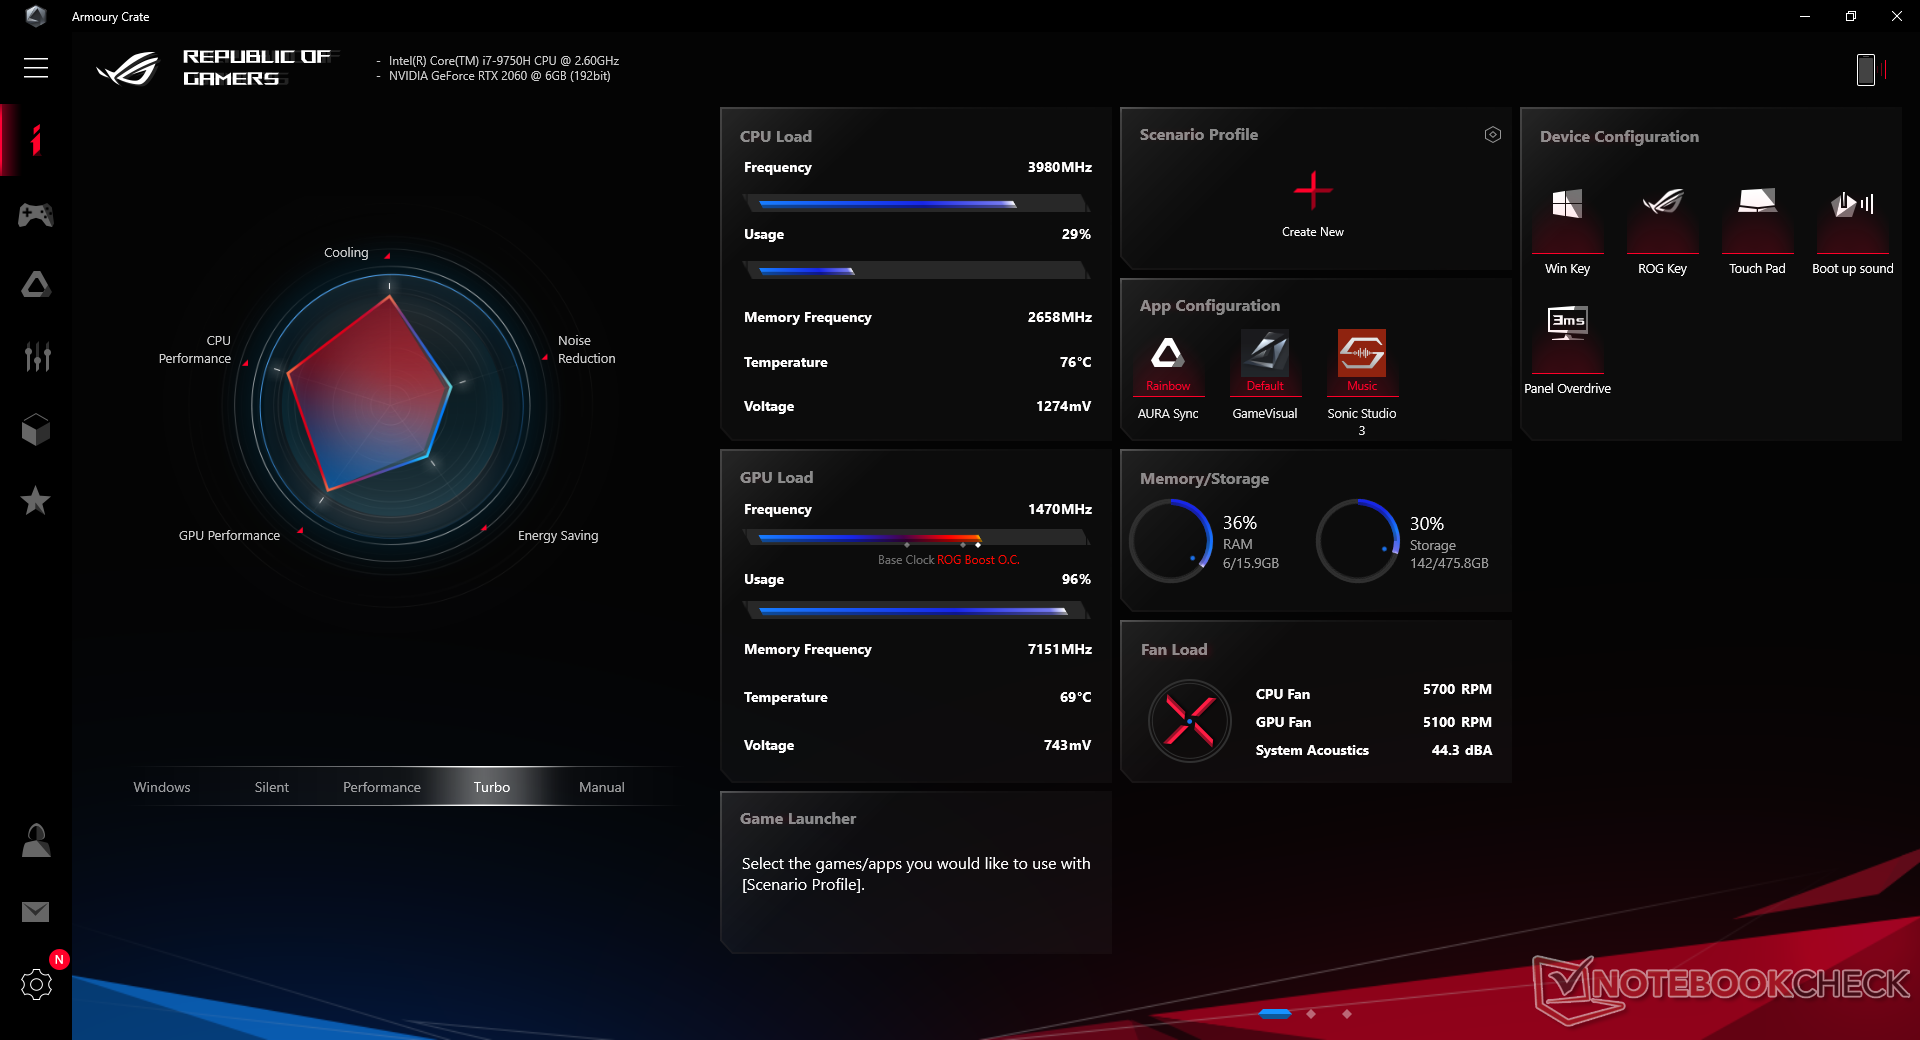Image resolution: width=1920 pixels, height=1040 pixels.
Task: Toggle the Boot up sound setting
Action: [x=1853, y=230]
